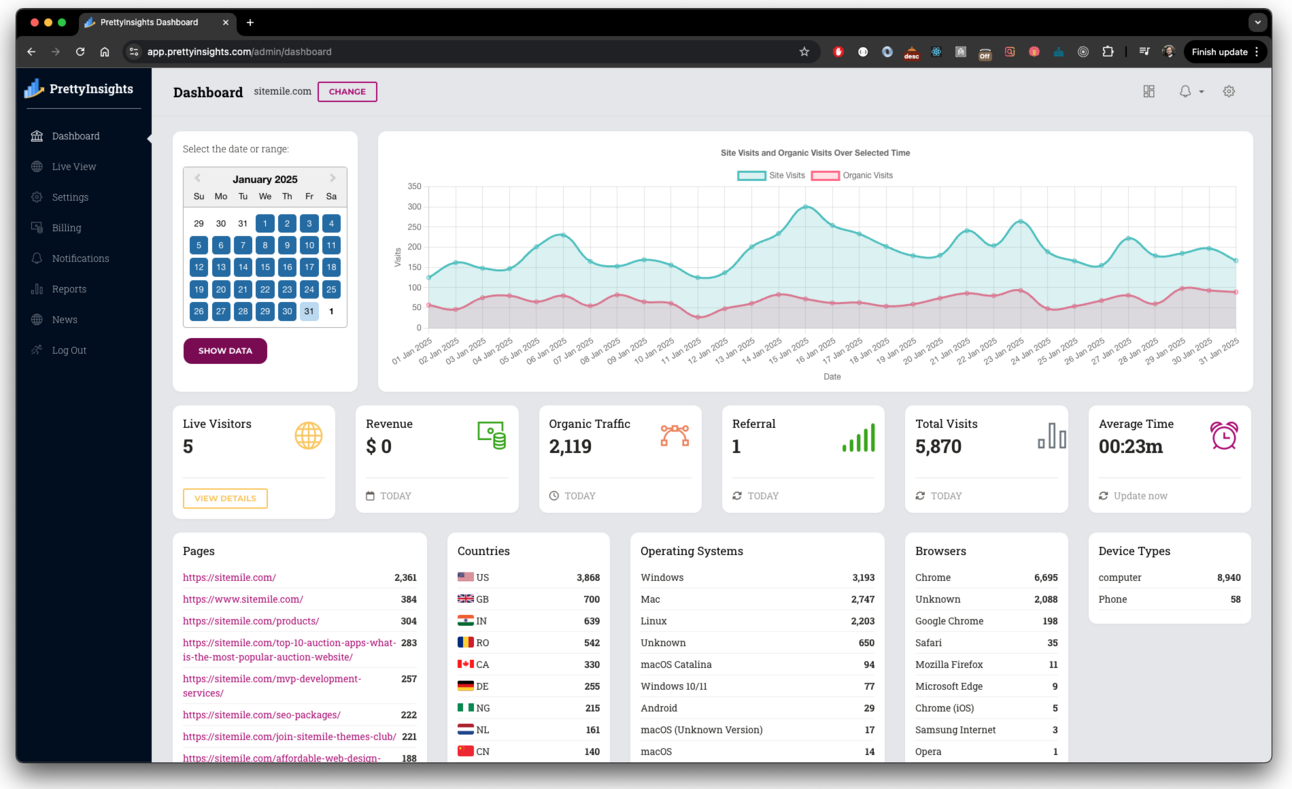The height and width of the screenshot is (789, 1292).
Task: Select January 15 on the calendar
Action: pos(264,267)
